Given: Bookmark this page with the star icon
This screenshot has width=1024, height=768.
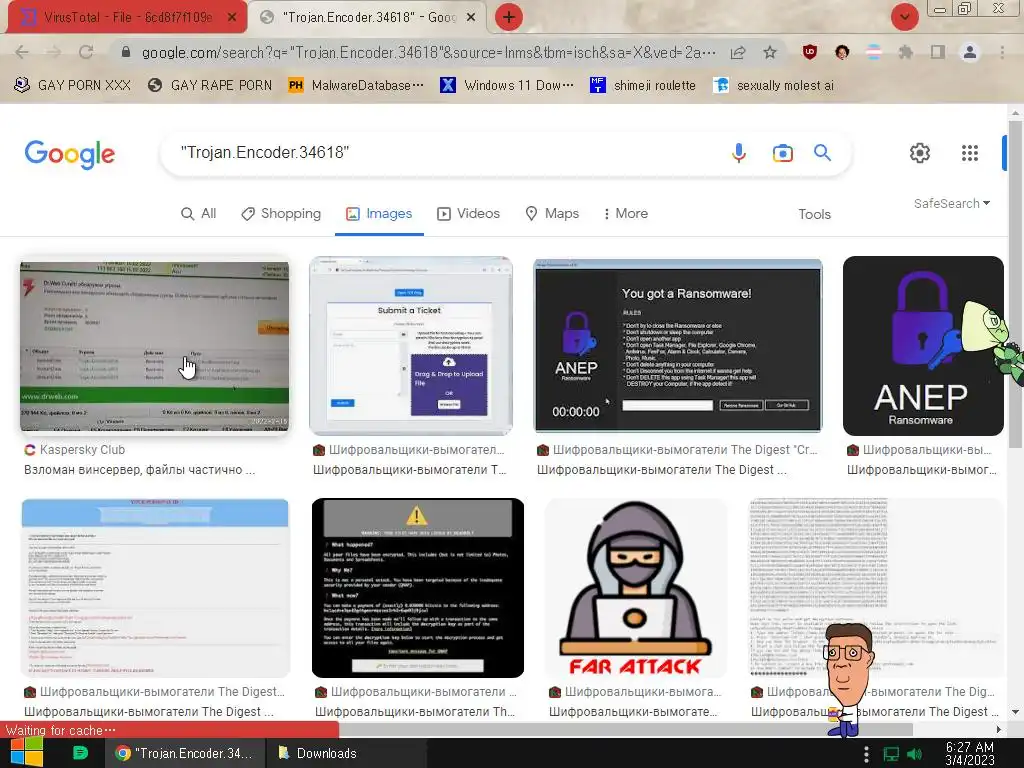Looking at the screenshot, I should tap(770, 52).
